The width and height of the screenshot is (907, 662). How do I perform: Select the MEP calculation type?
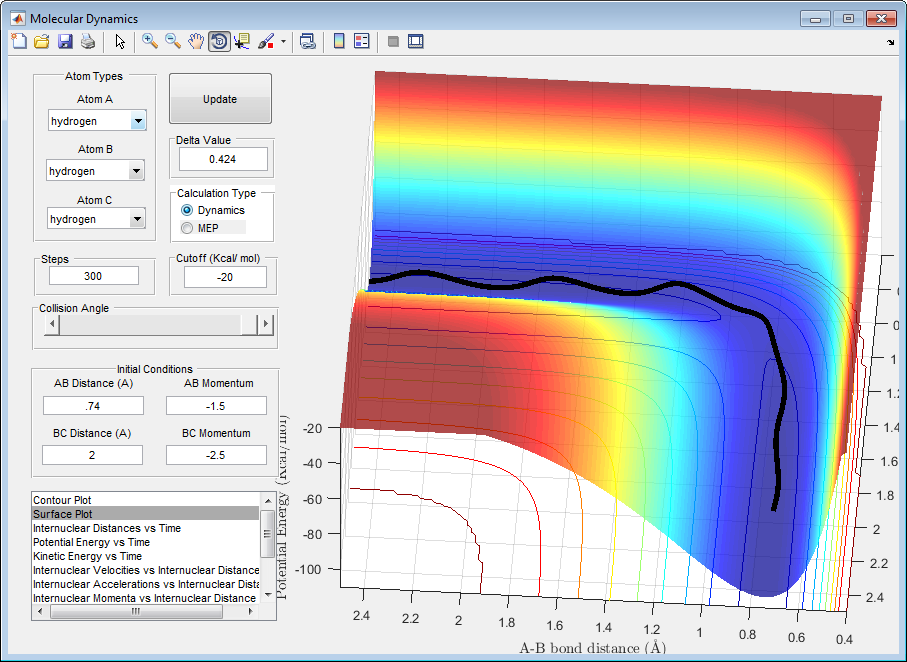click(187, 228)
